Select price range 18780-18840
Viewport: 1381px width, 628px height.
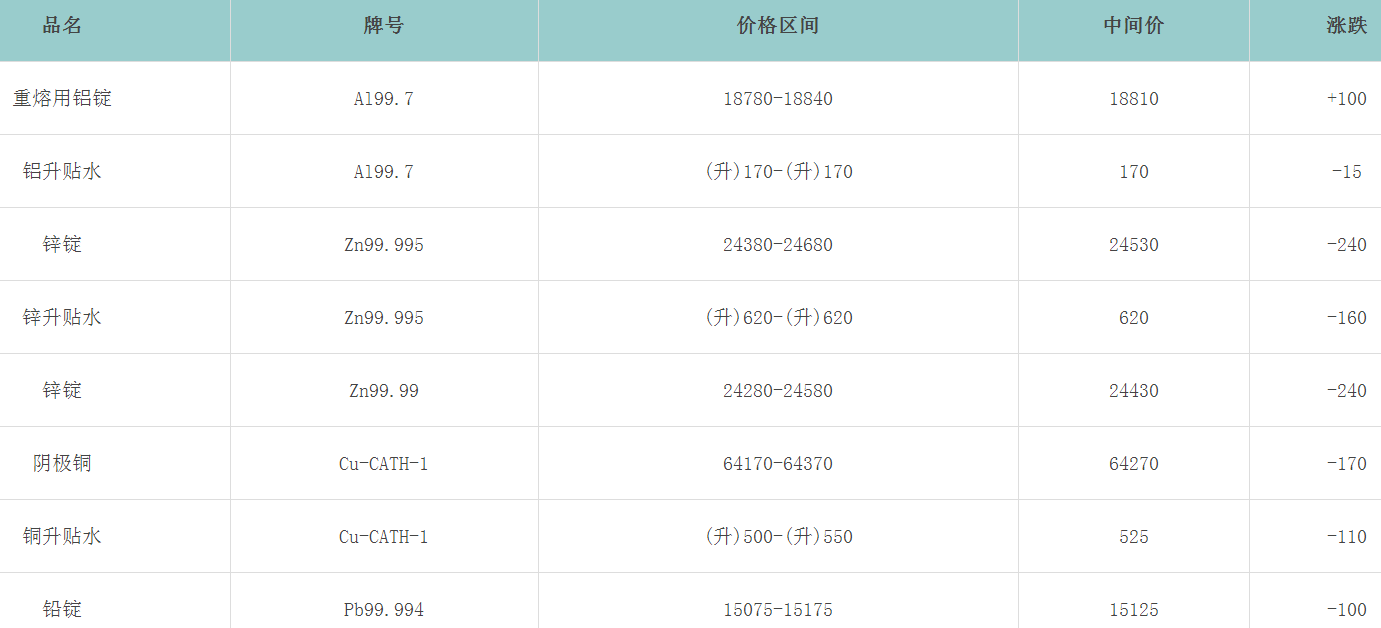click(x=778, y=99)
